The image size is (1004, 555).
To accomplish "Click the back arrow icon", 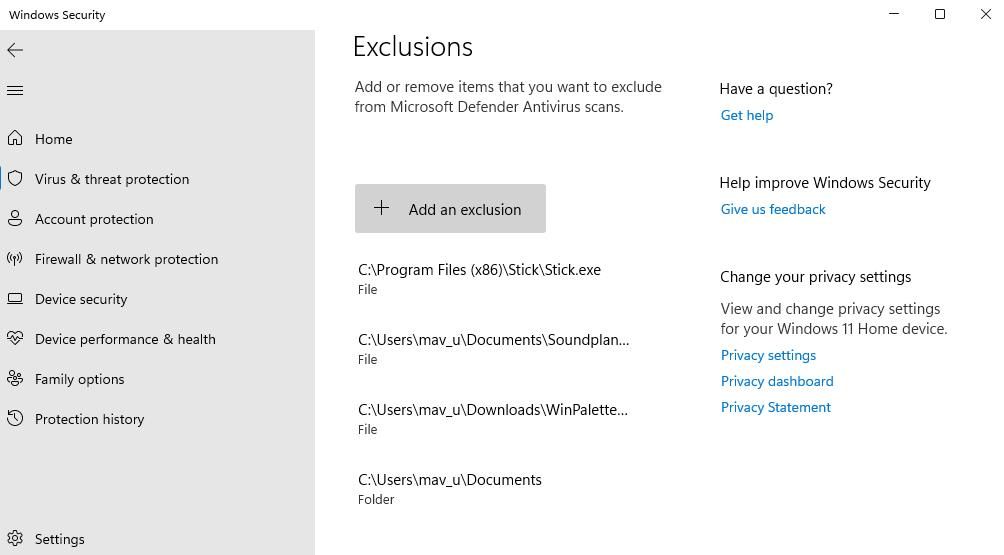I will [x=15, y=50].
